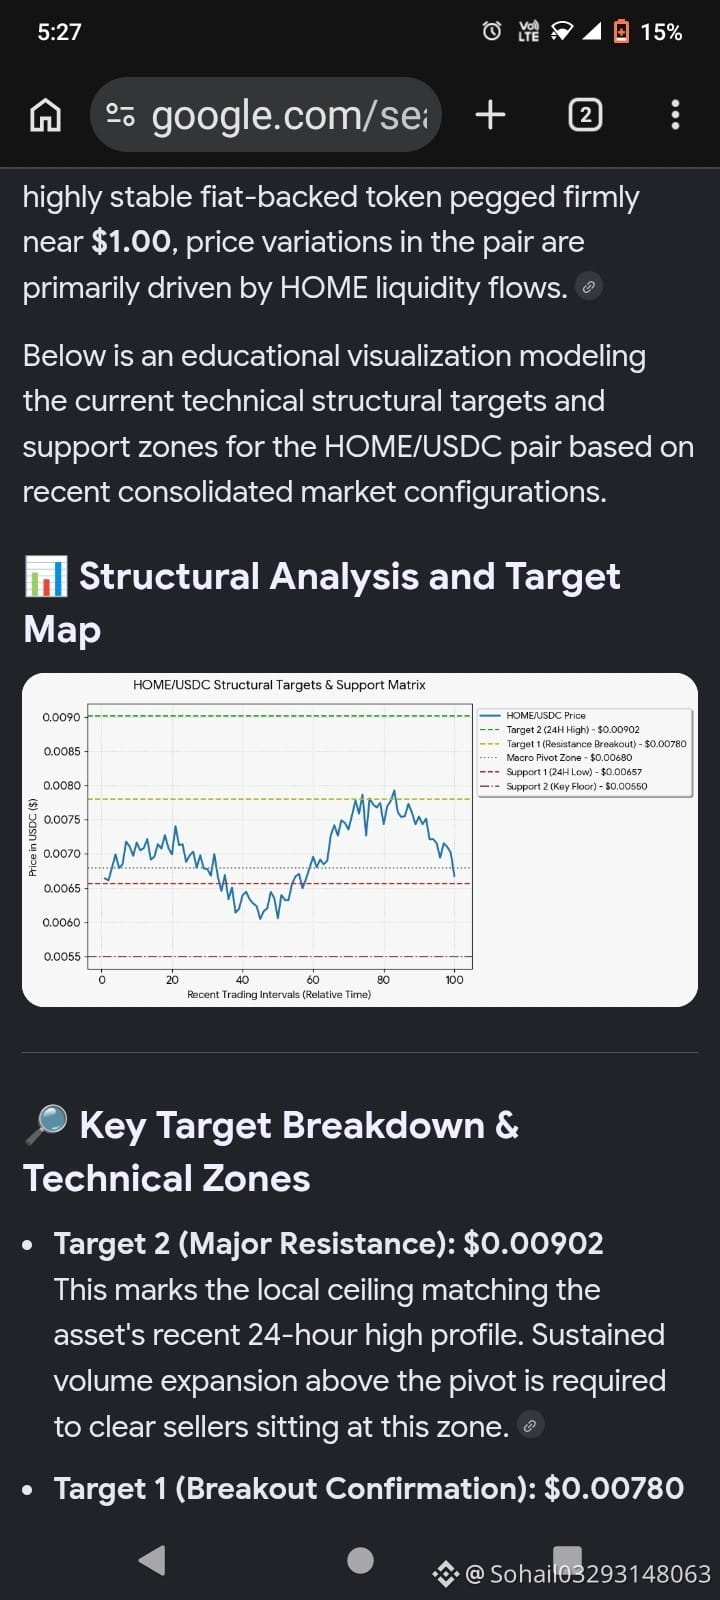
Task: Tap the "Target 2 (Major Resistance): $0.00902" line
Action: (x=329, y=1243)
